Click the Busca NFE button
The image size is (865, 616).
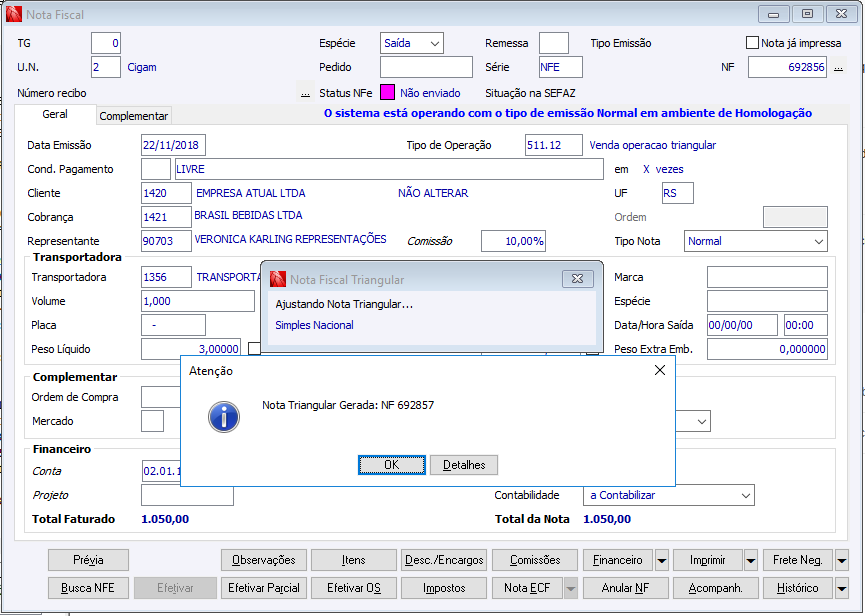pyautogui.click(x=88, y=588)
